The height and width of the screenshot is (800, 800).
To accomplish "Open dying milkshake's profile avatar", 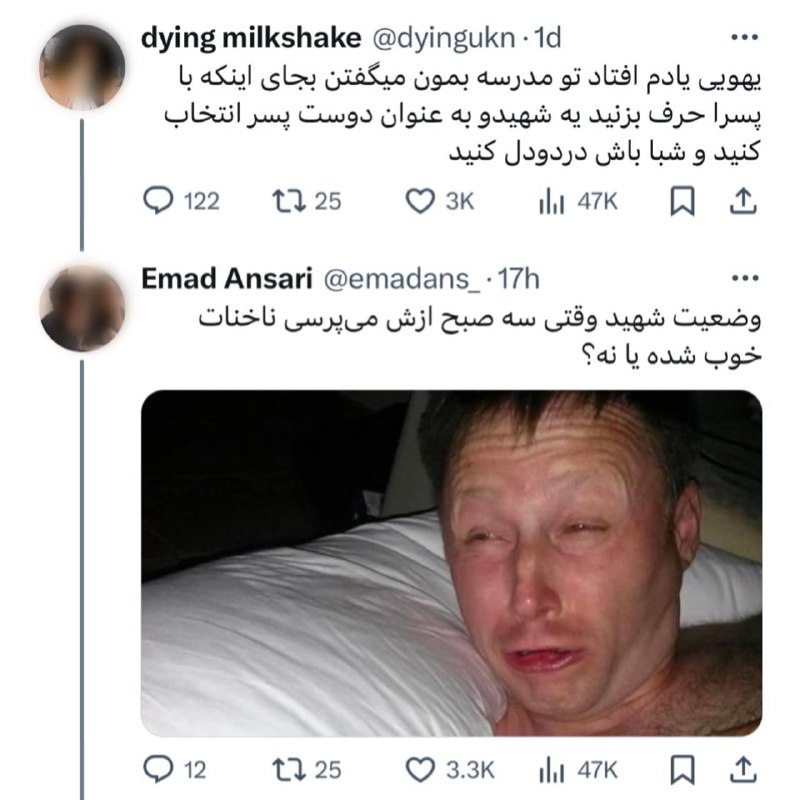I will pyautogui.click(x=82, y=67).
